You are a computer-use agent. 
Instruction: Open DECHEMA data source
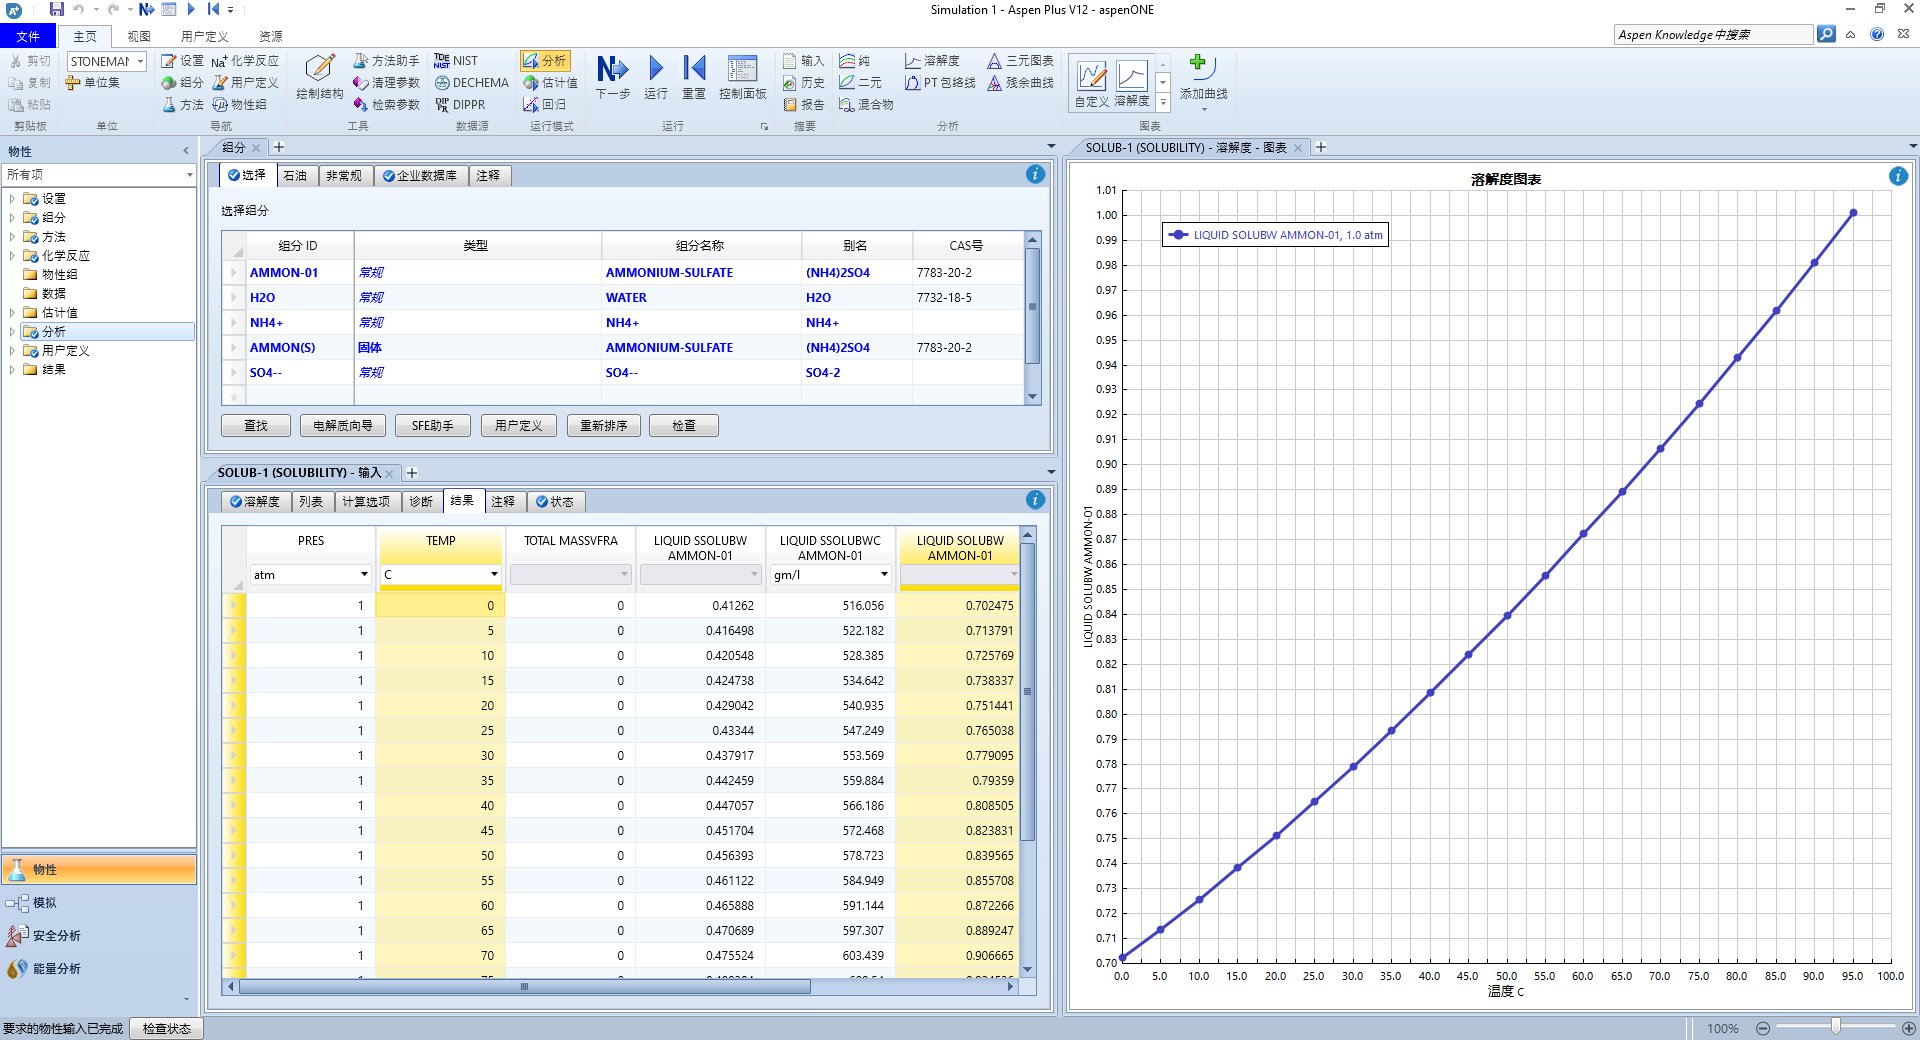click(471, 83)
